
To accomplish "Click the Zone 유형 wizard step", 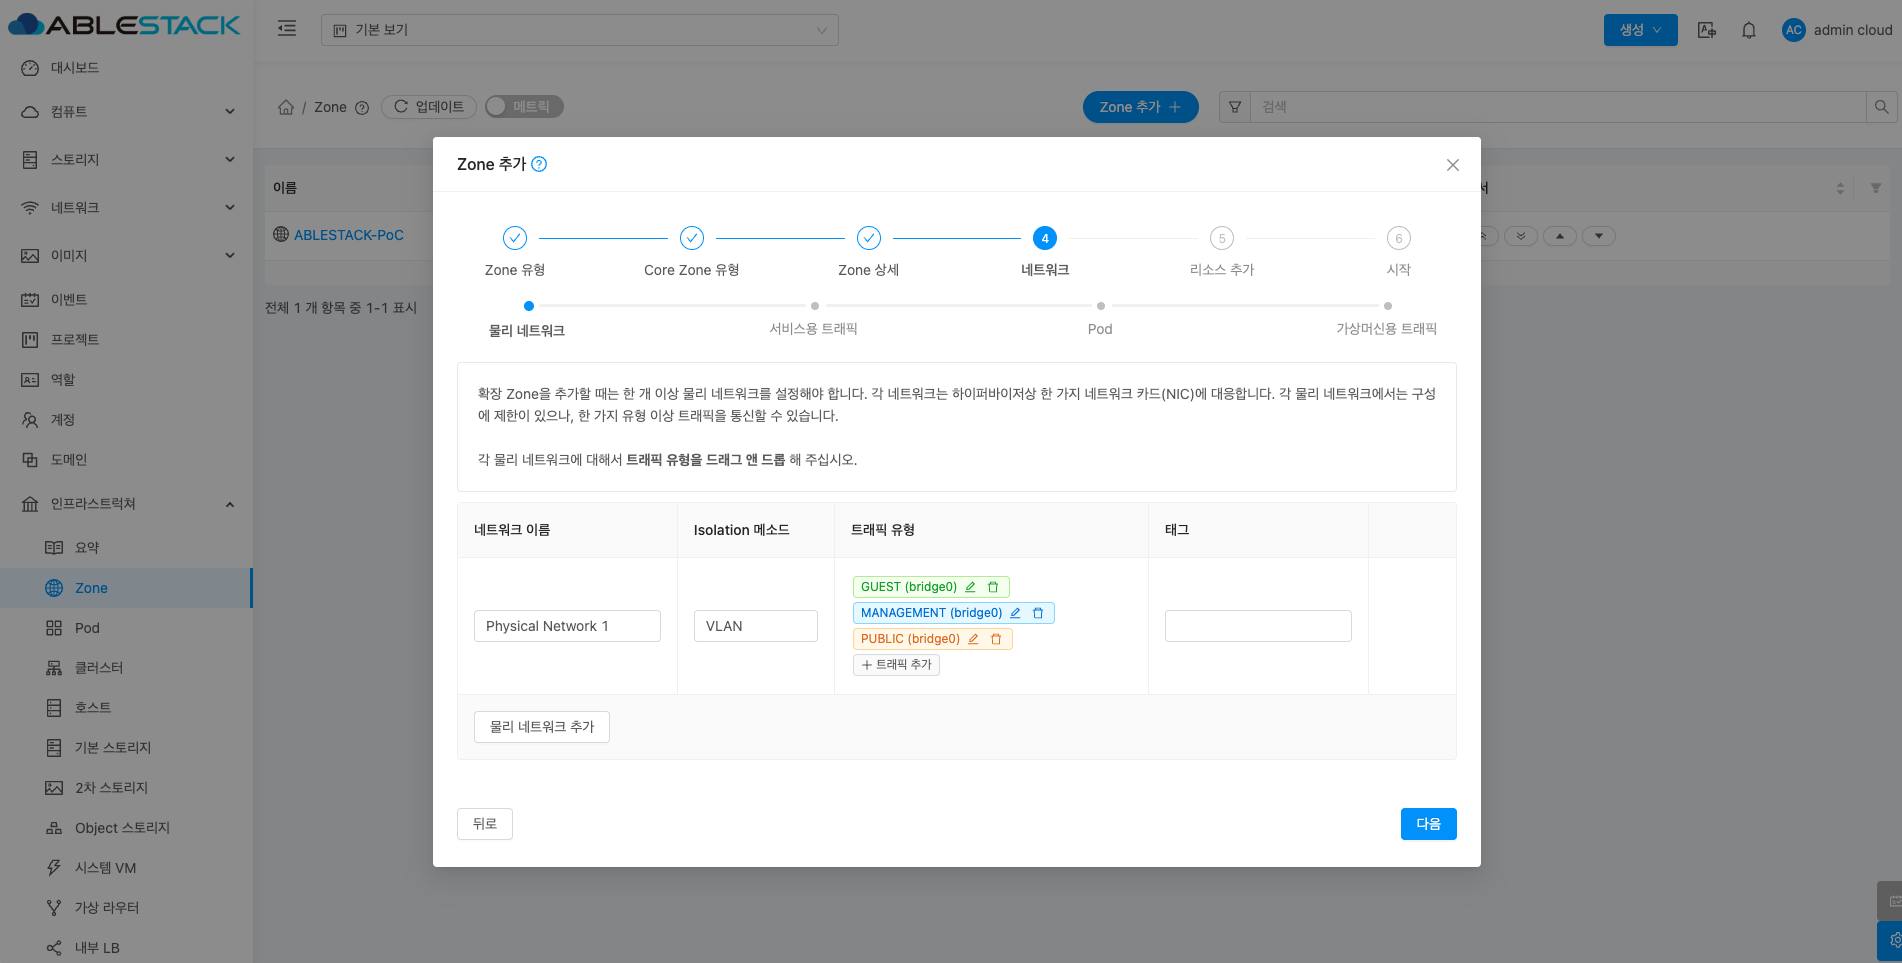I will [x=515, y=251].
